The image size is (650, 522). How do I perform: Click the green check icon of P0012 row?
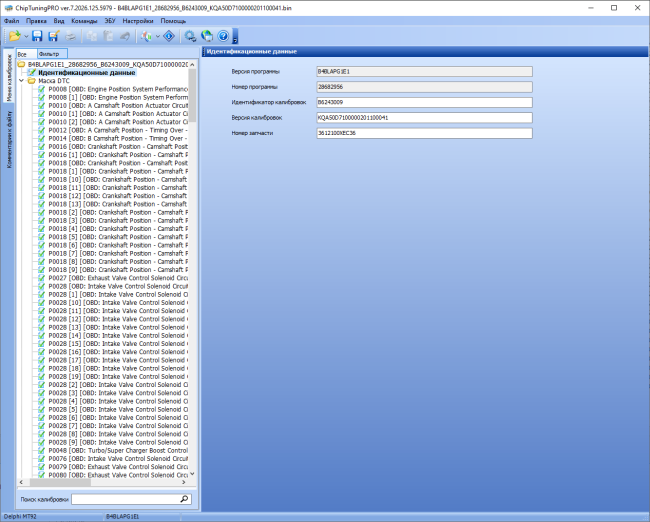pos(41,130)
